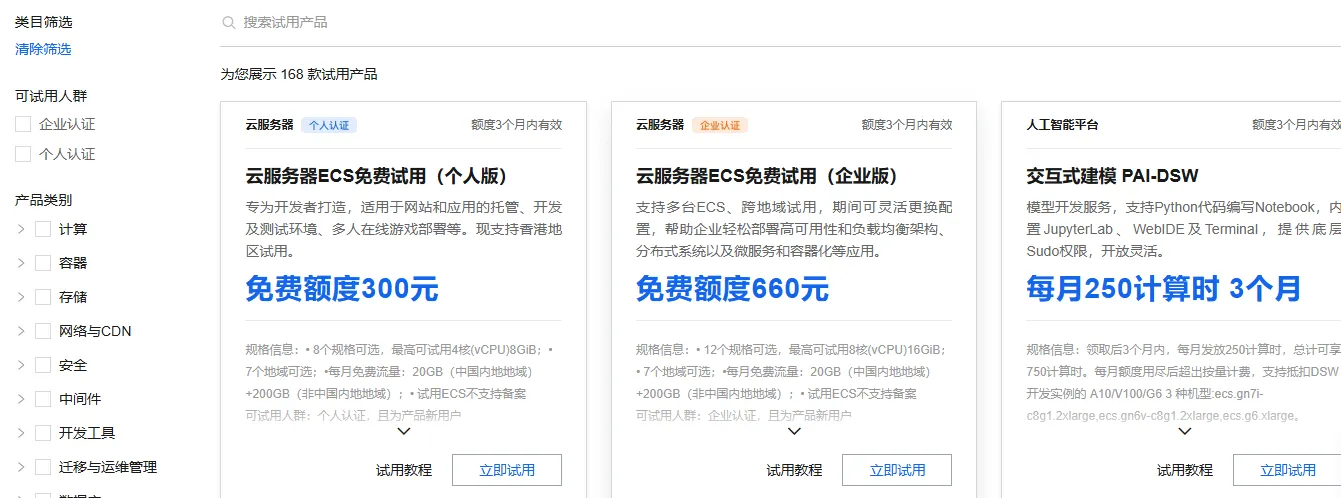Expand details arrow on 个人版 ECS card
1341x498 pixels.
pyautogui.click(x=404, y=432)
